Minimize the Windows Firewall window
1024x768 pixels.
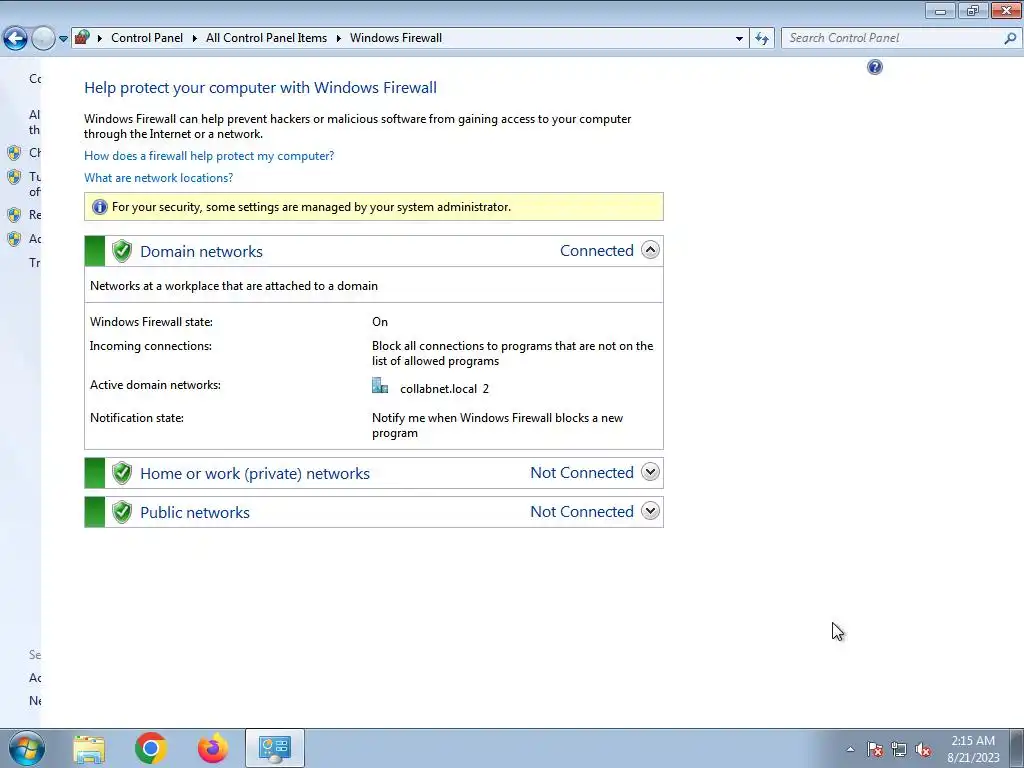(x=940, y=10)
